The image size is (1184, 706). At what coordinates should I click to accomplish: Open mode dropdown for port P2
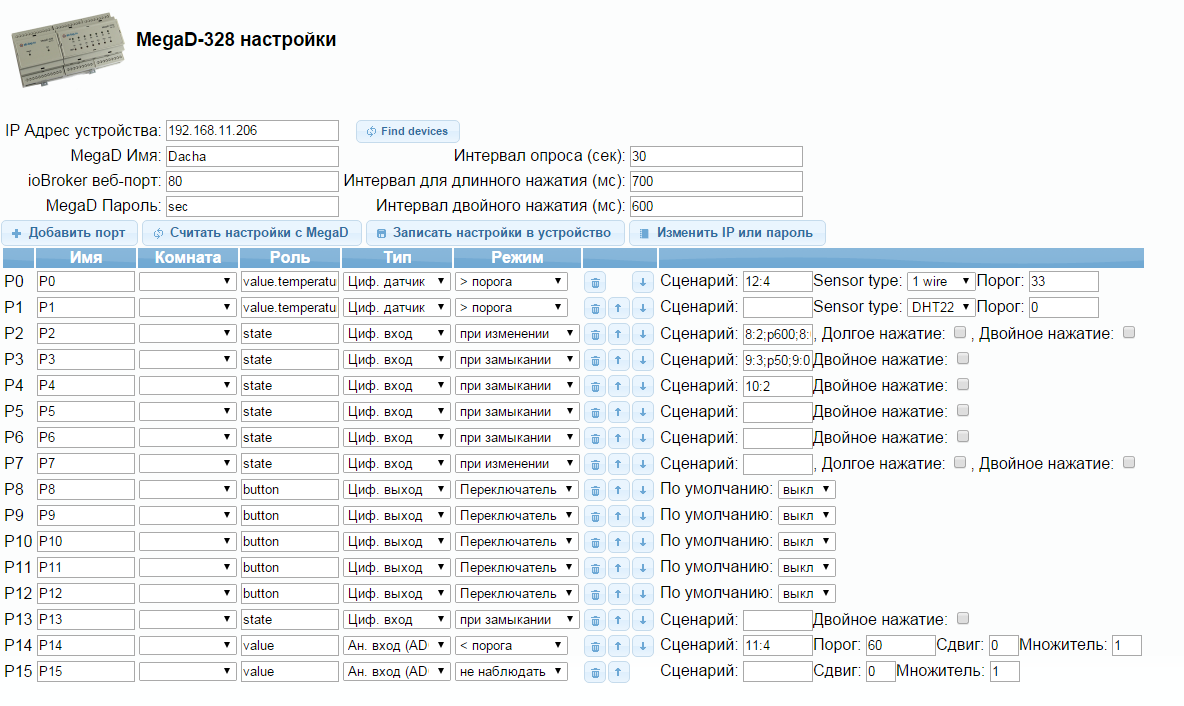(517, 334)
